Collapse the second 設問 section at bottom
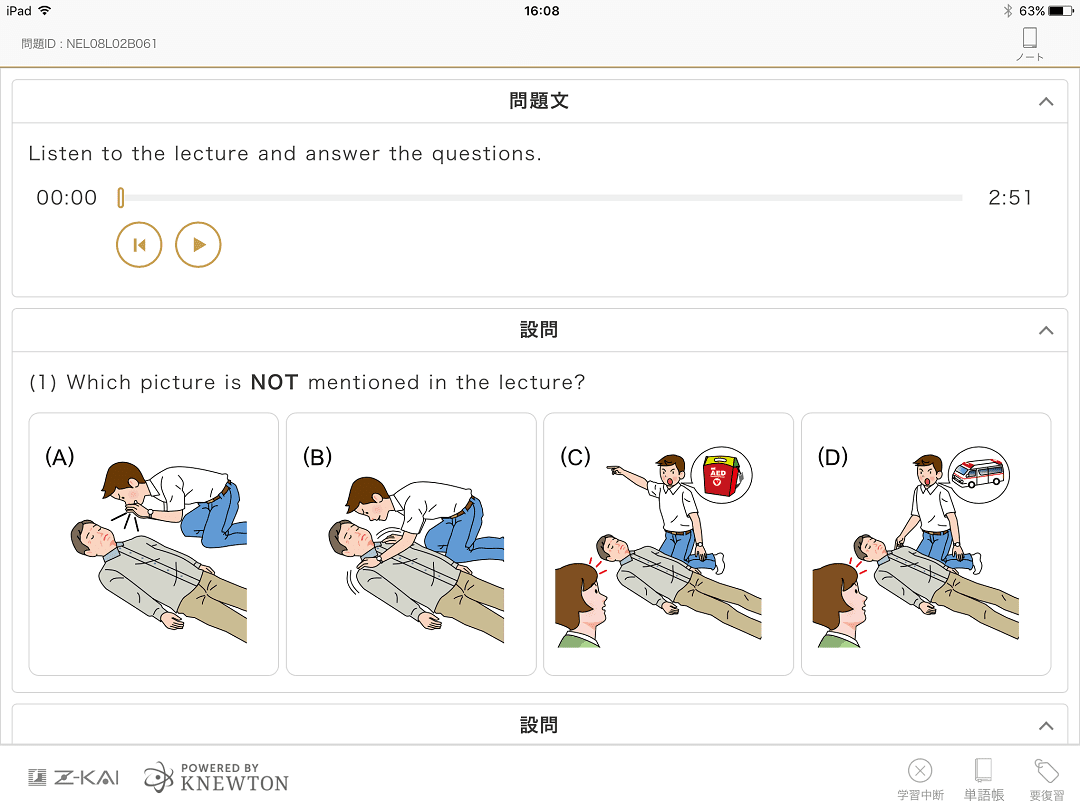Screen dimensions: 1080x810 [1046, 726]
